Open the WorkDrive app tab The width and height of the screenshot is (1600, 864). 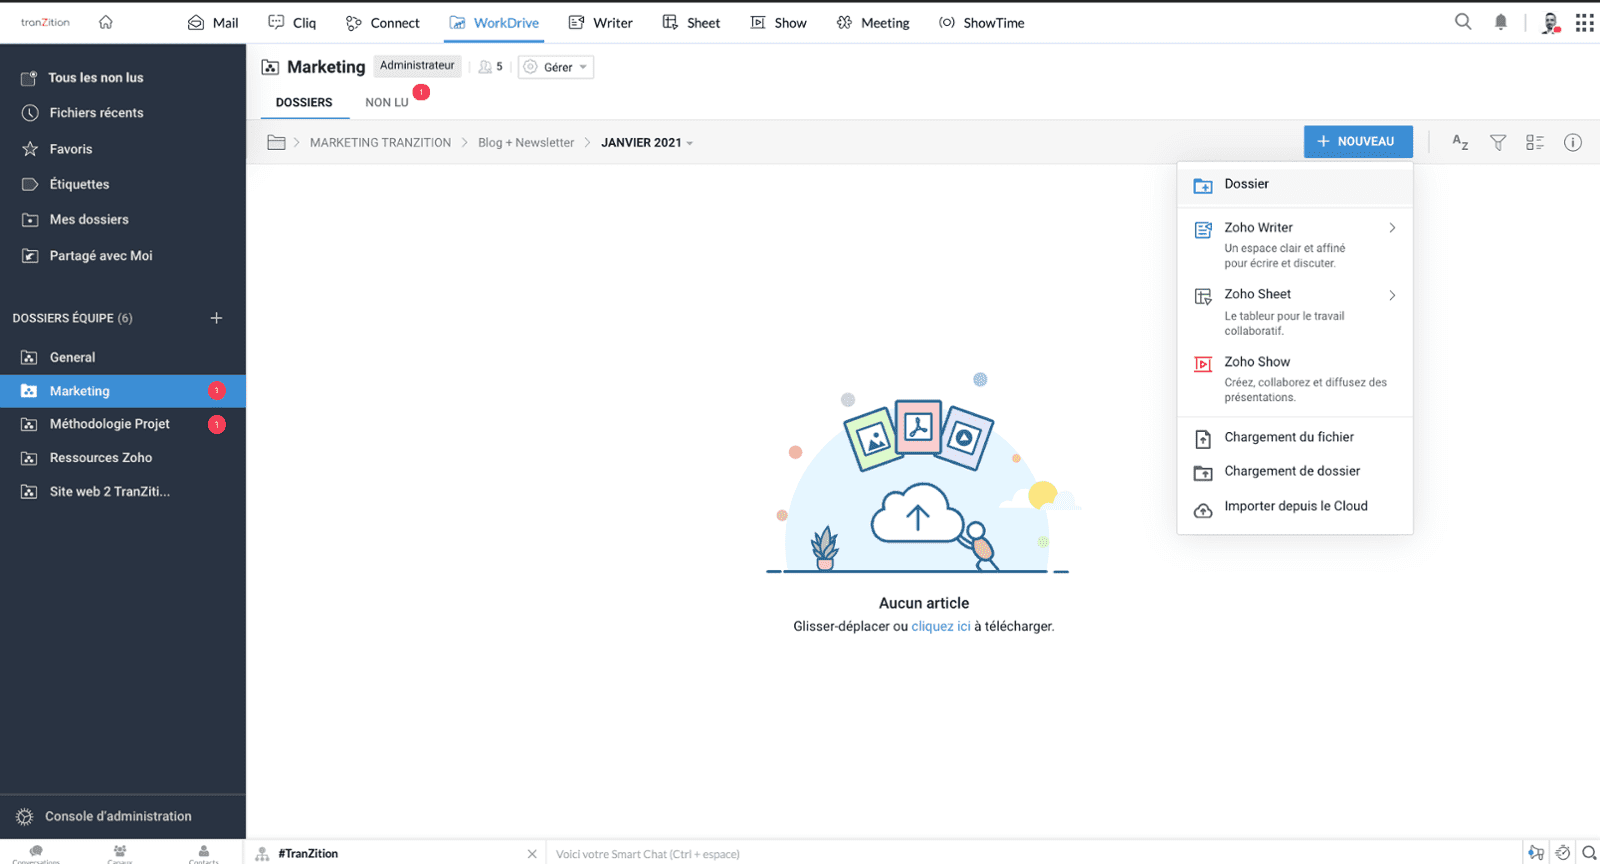(x=494, y=23)
